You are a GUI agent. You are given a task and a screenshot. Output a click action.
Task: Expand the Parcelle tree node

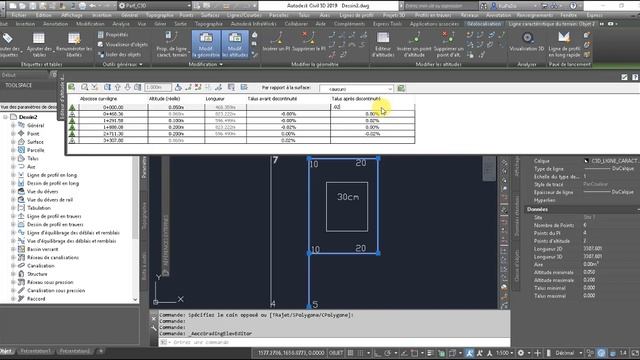coord(13,150)
